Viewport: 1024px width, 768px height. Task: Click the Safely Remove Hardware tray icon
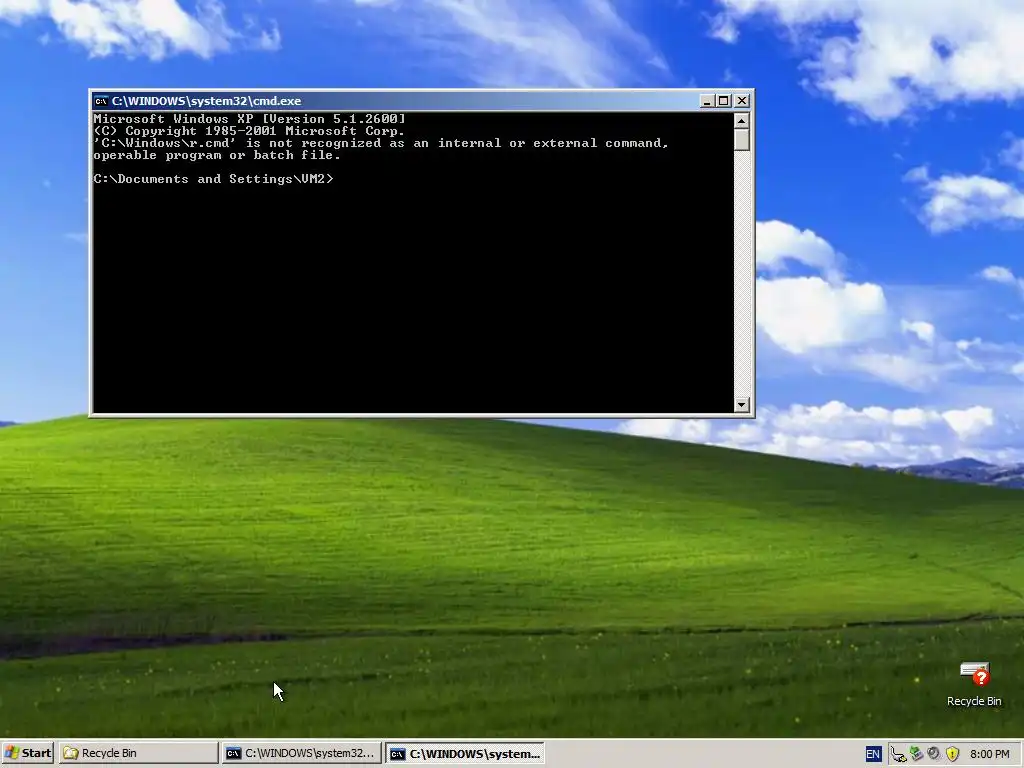[916, 754]
